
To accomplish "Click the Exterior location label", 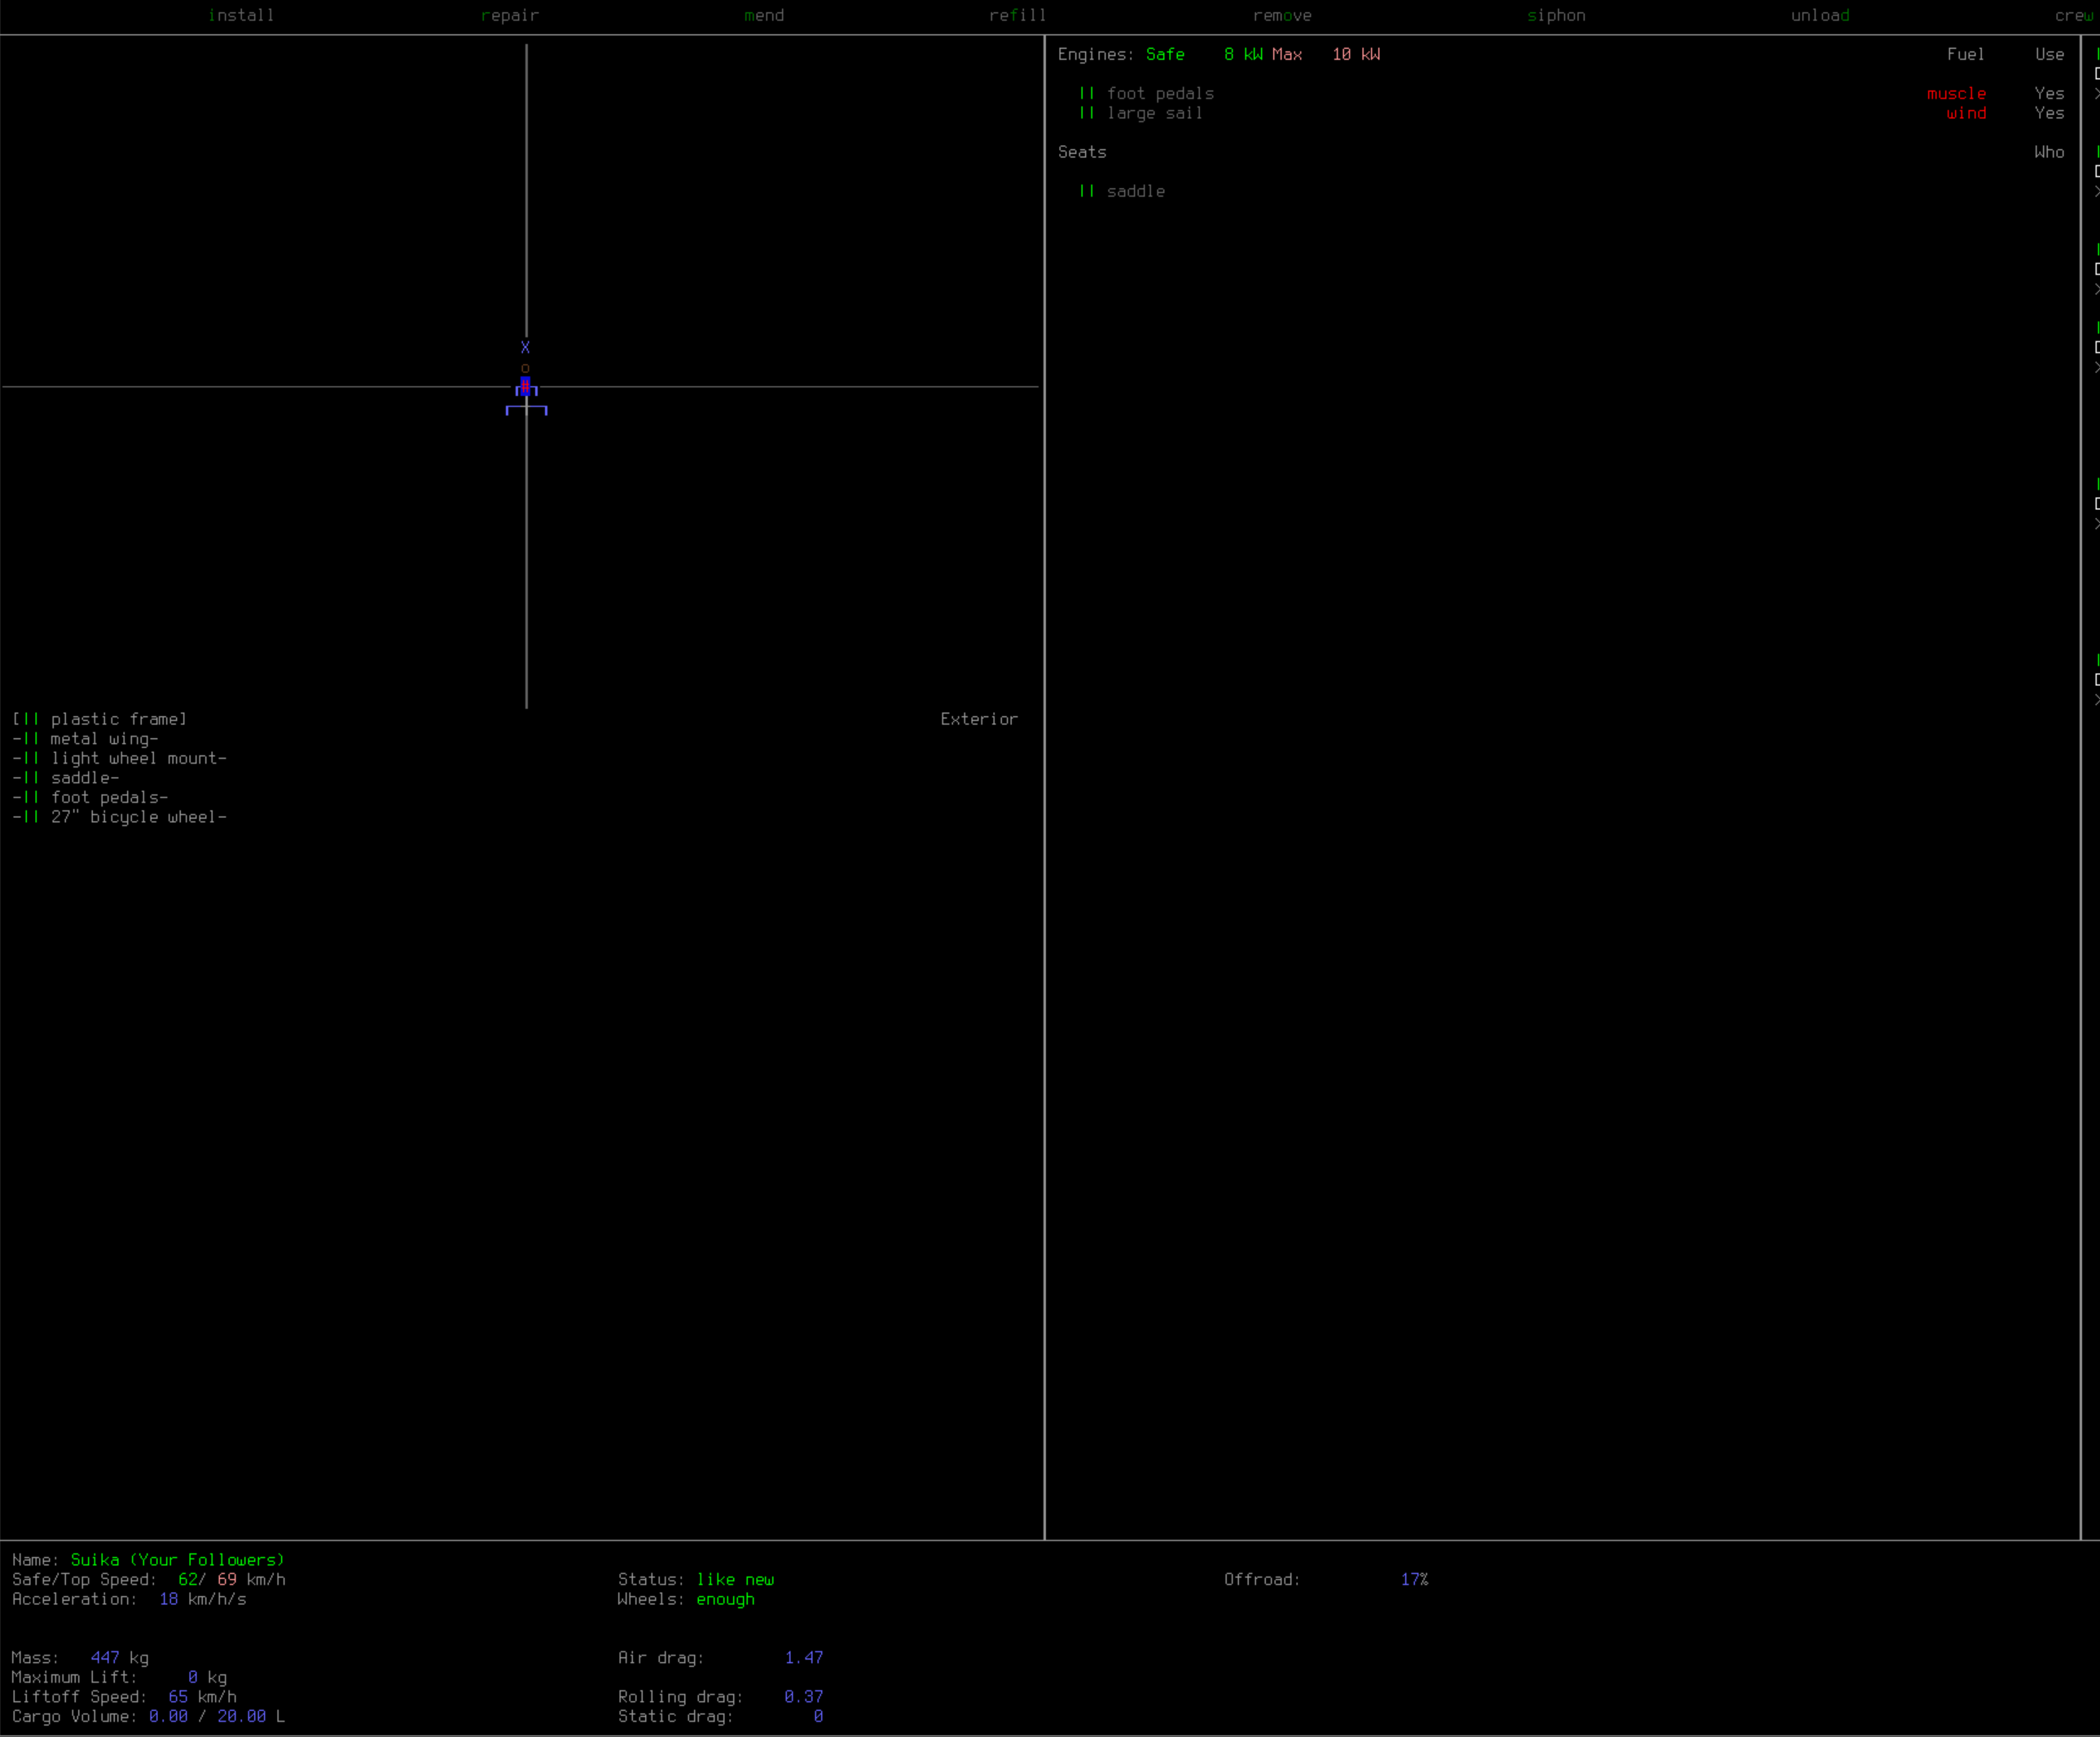I will pos(978,719).
